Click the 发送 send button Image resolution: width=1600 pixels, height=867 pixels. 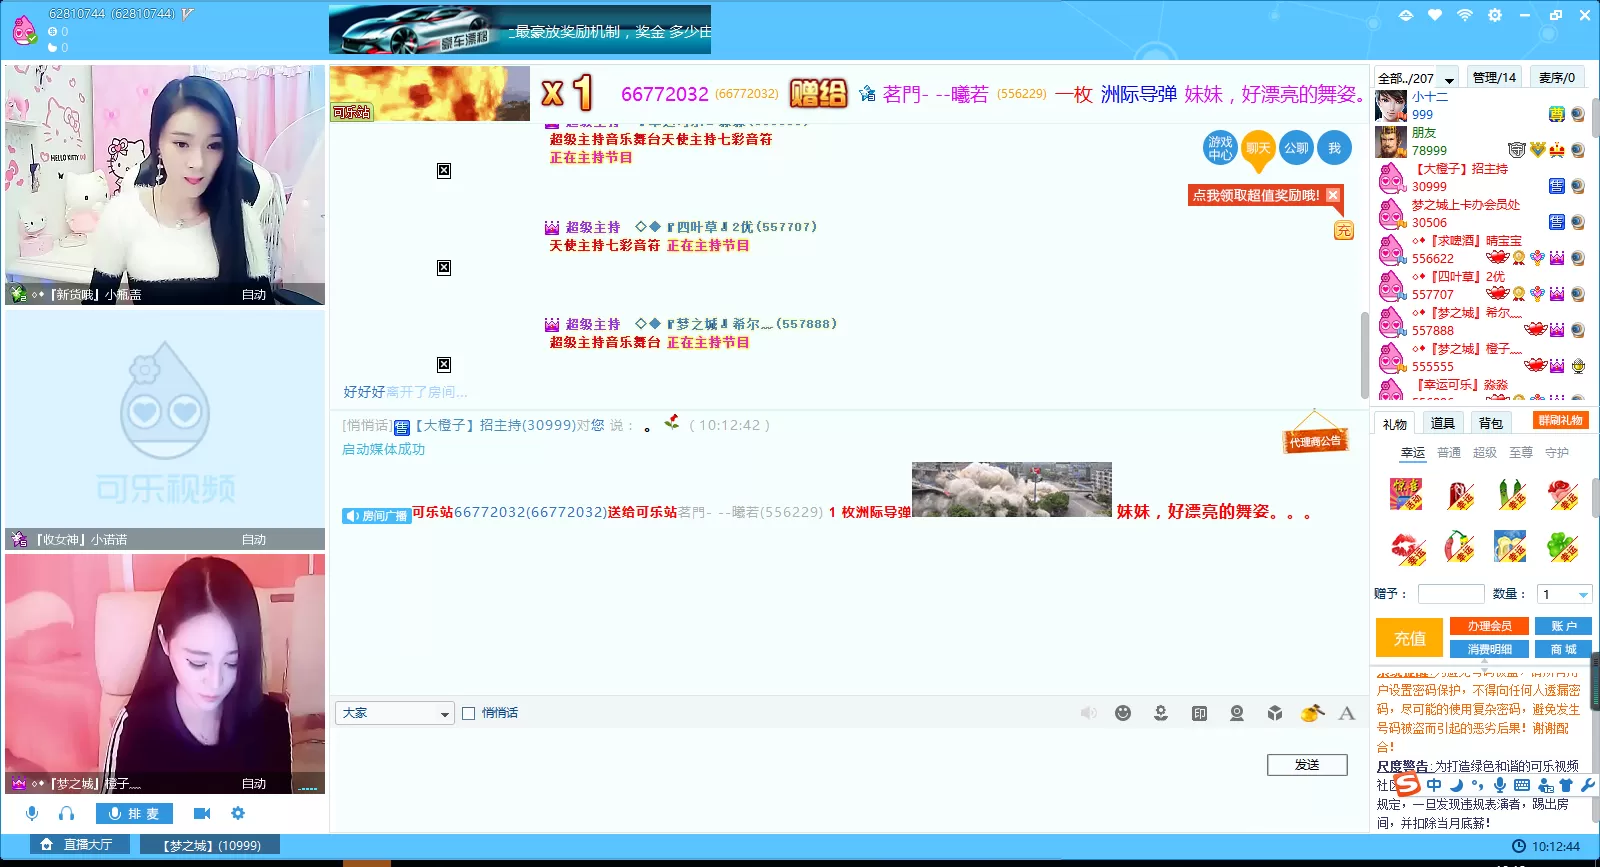click(x=1307, y=765)
